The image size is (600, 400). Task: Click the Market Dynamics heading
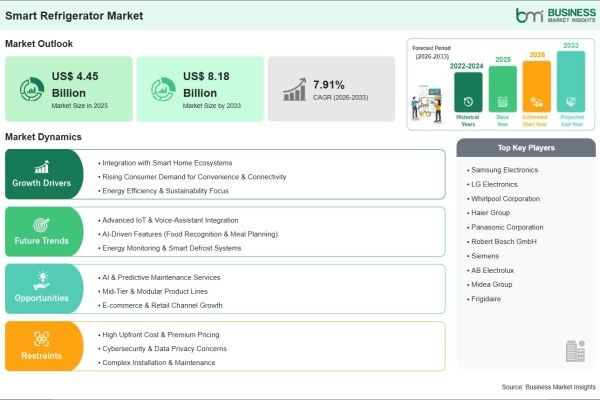click(x=43, y=137)
